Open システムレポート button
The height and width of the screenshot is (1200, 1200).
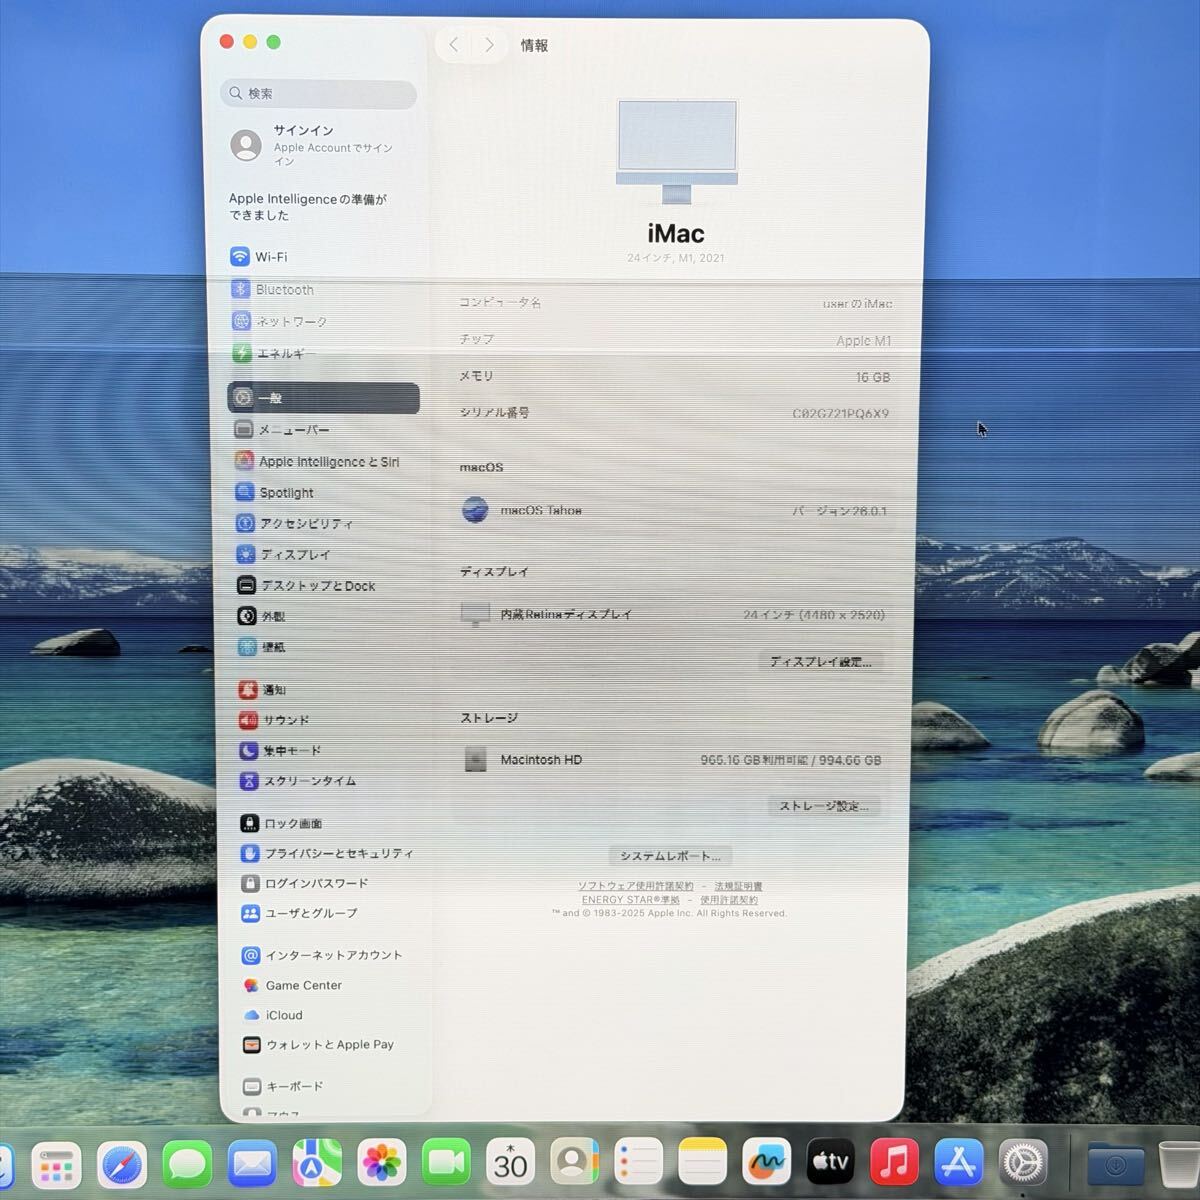[x=670, y=856]
